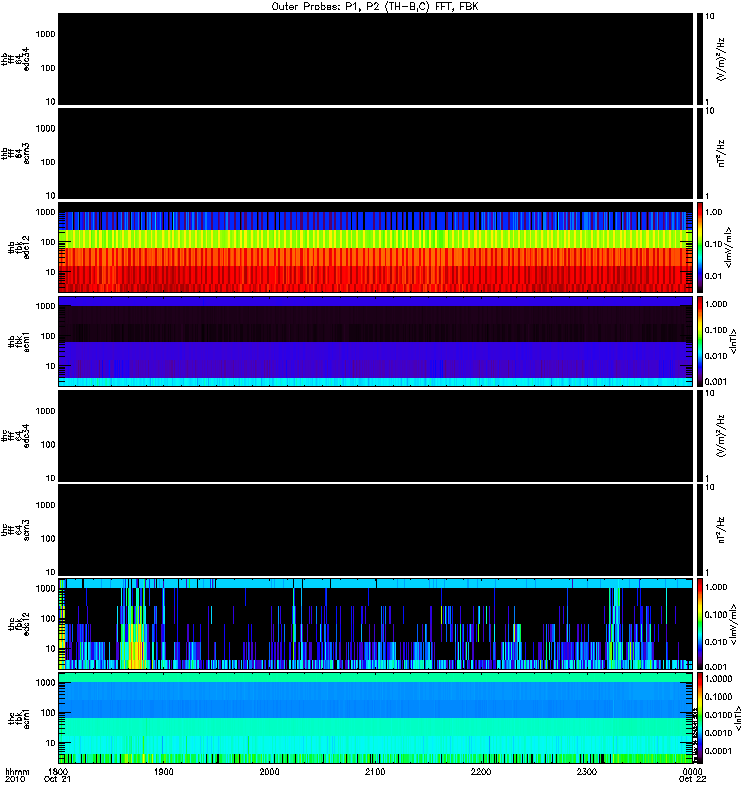Click the color bar of the thb fbk edc12 panel
The image size is (750, 800).
tap(700, 247)
